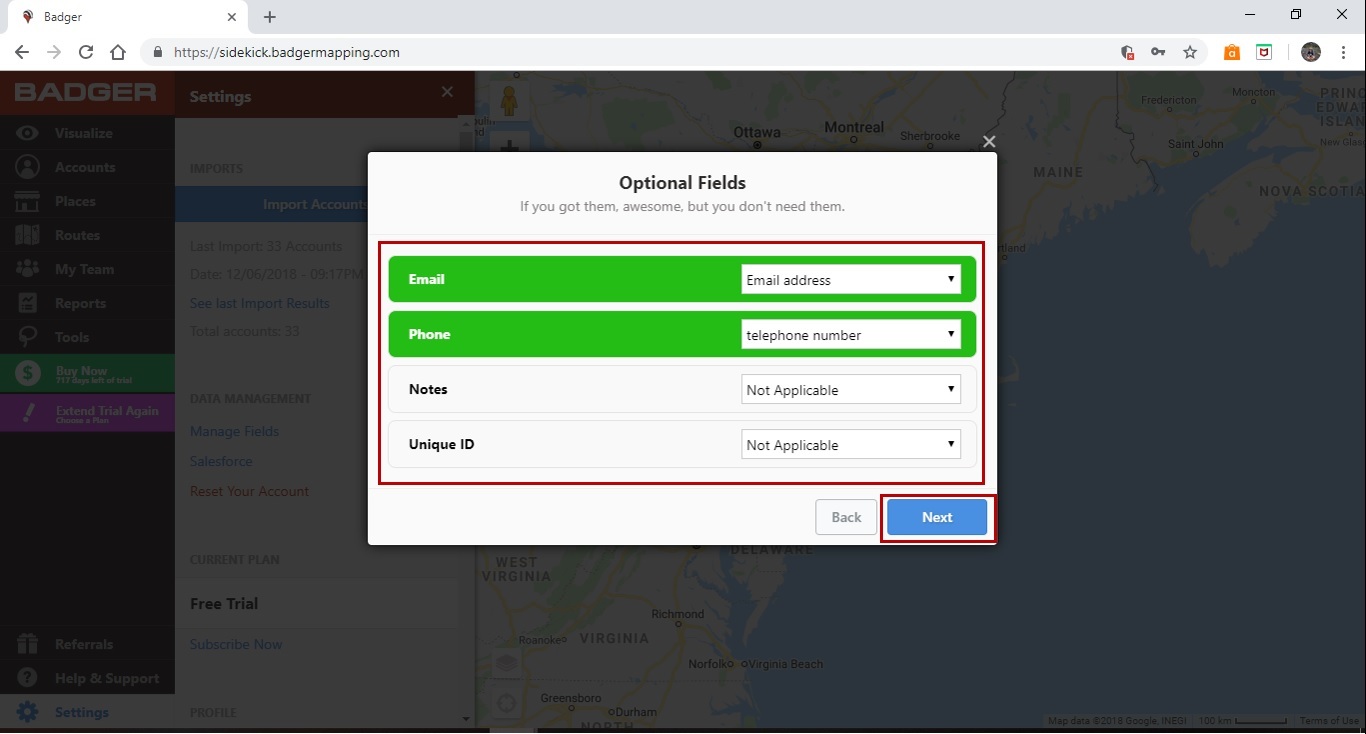Open the Chrome profile avatar

pyautogui.click(x=1311, y=52)
